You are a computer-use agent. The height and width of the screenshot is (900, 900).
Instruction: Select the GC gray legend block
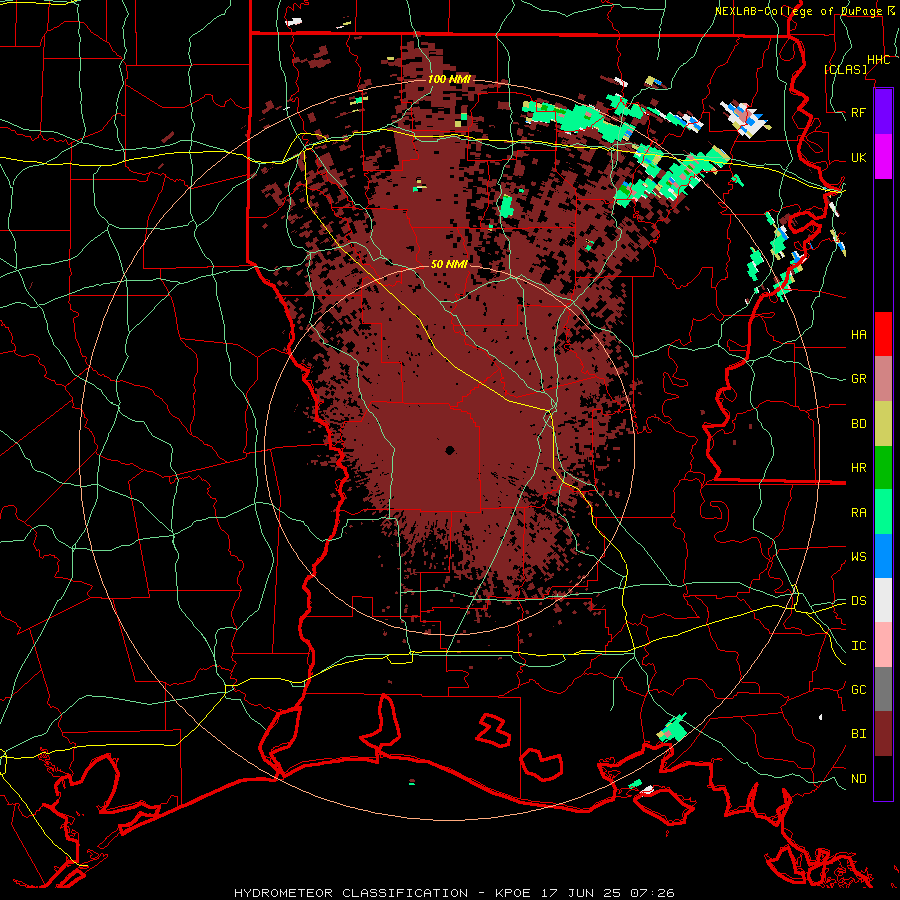[x=883, y=689]
